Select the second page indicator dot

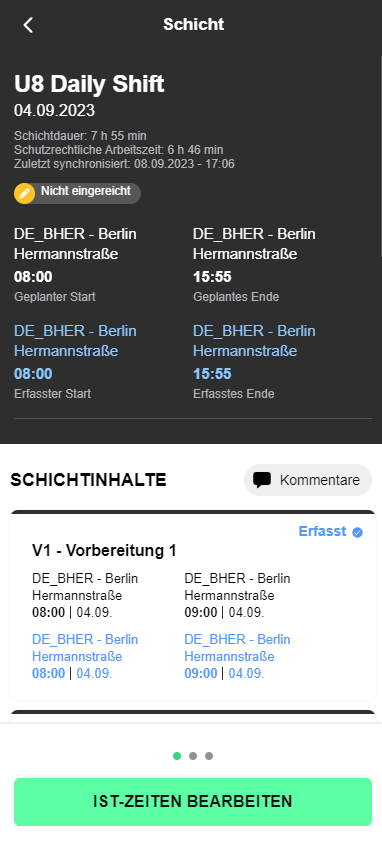point(193,756)
